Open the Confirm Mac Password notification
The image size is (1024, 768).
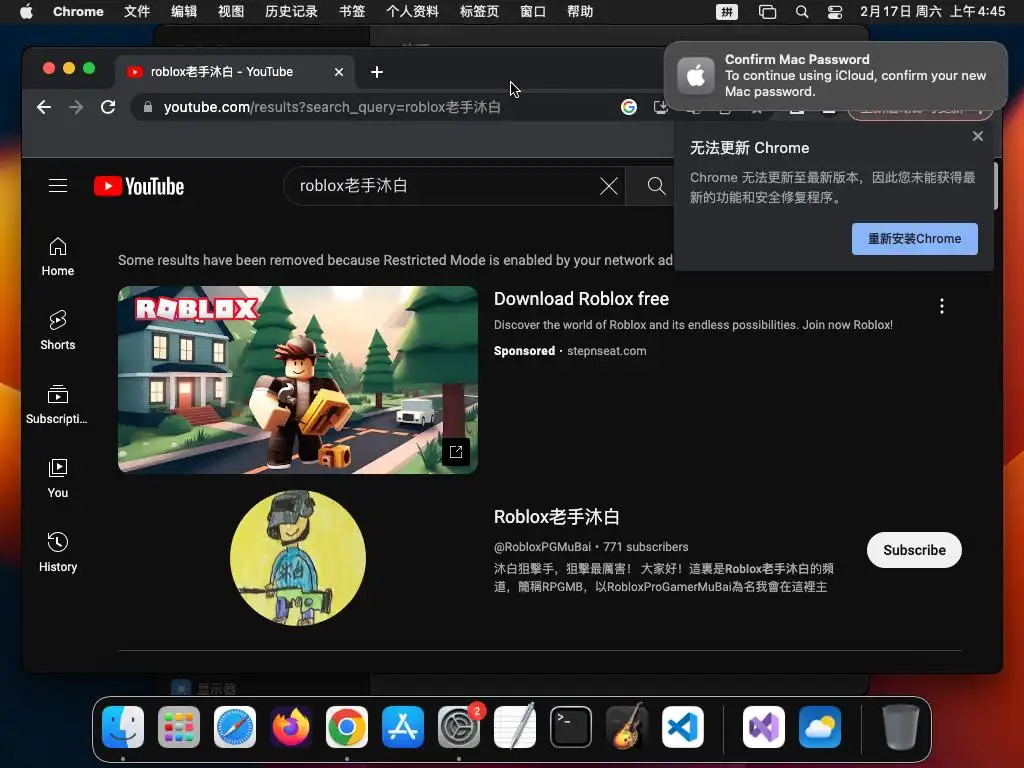point(836,76)
